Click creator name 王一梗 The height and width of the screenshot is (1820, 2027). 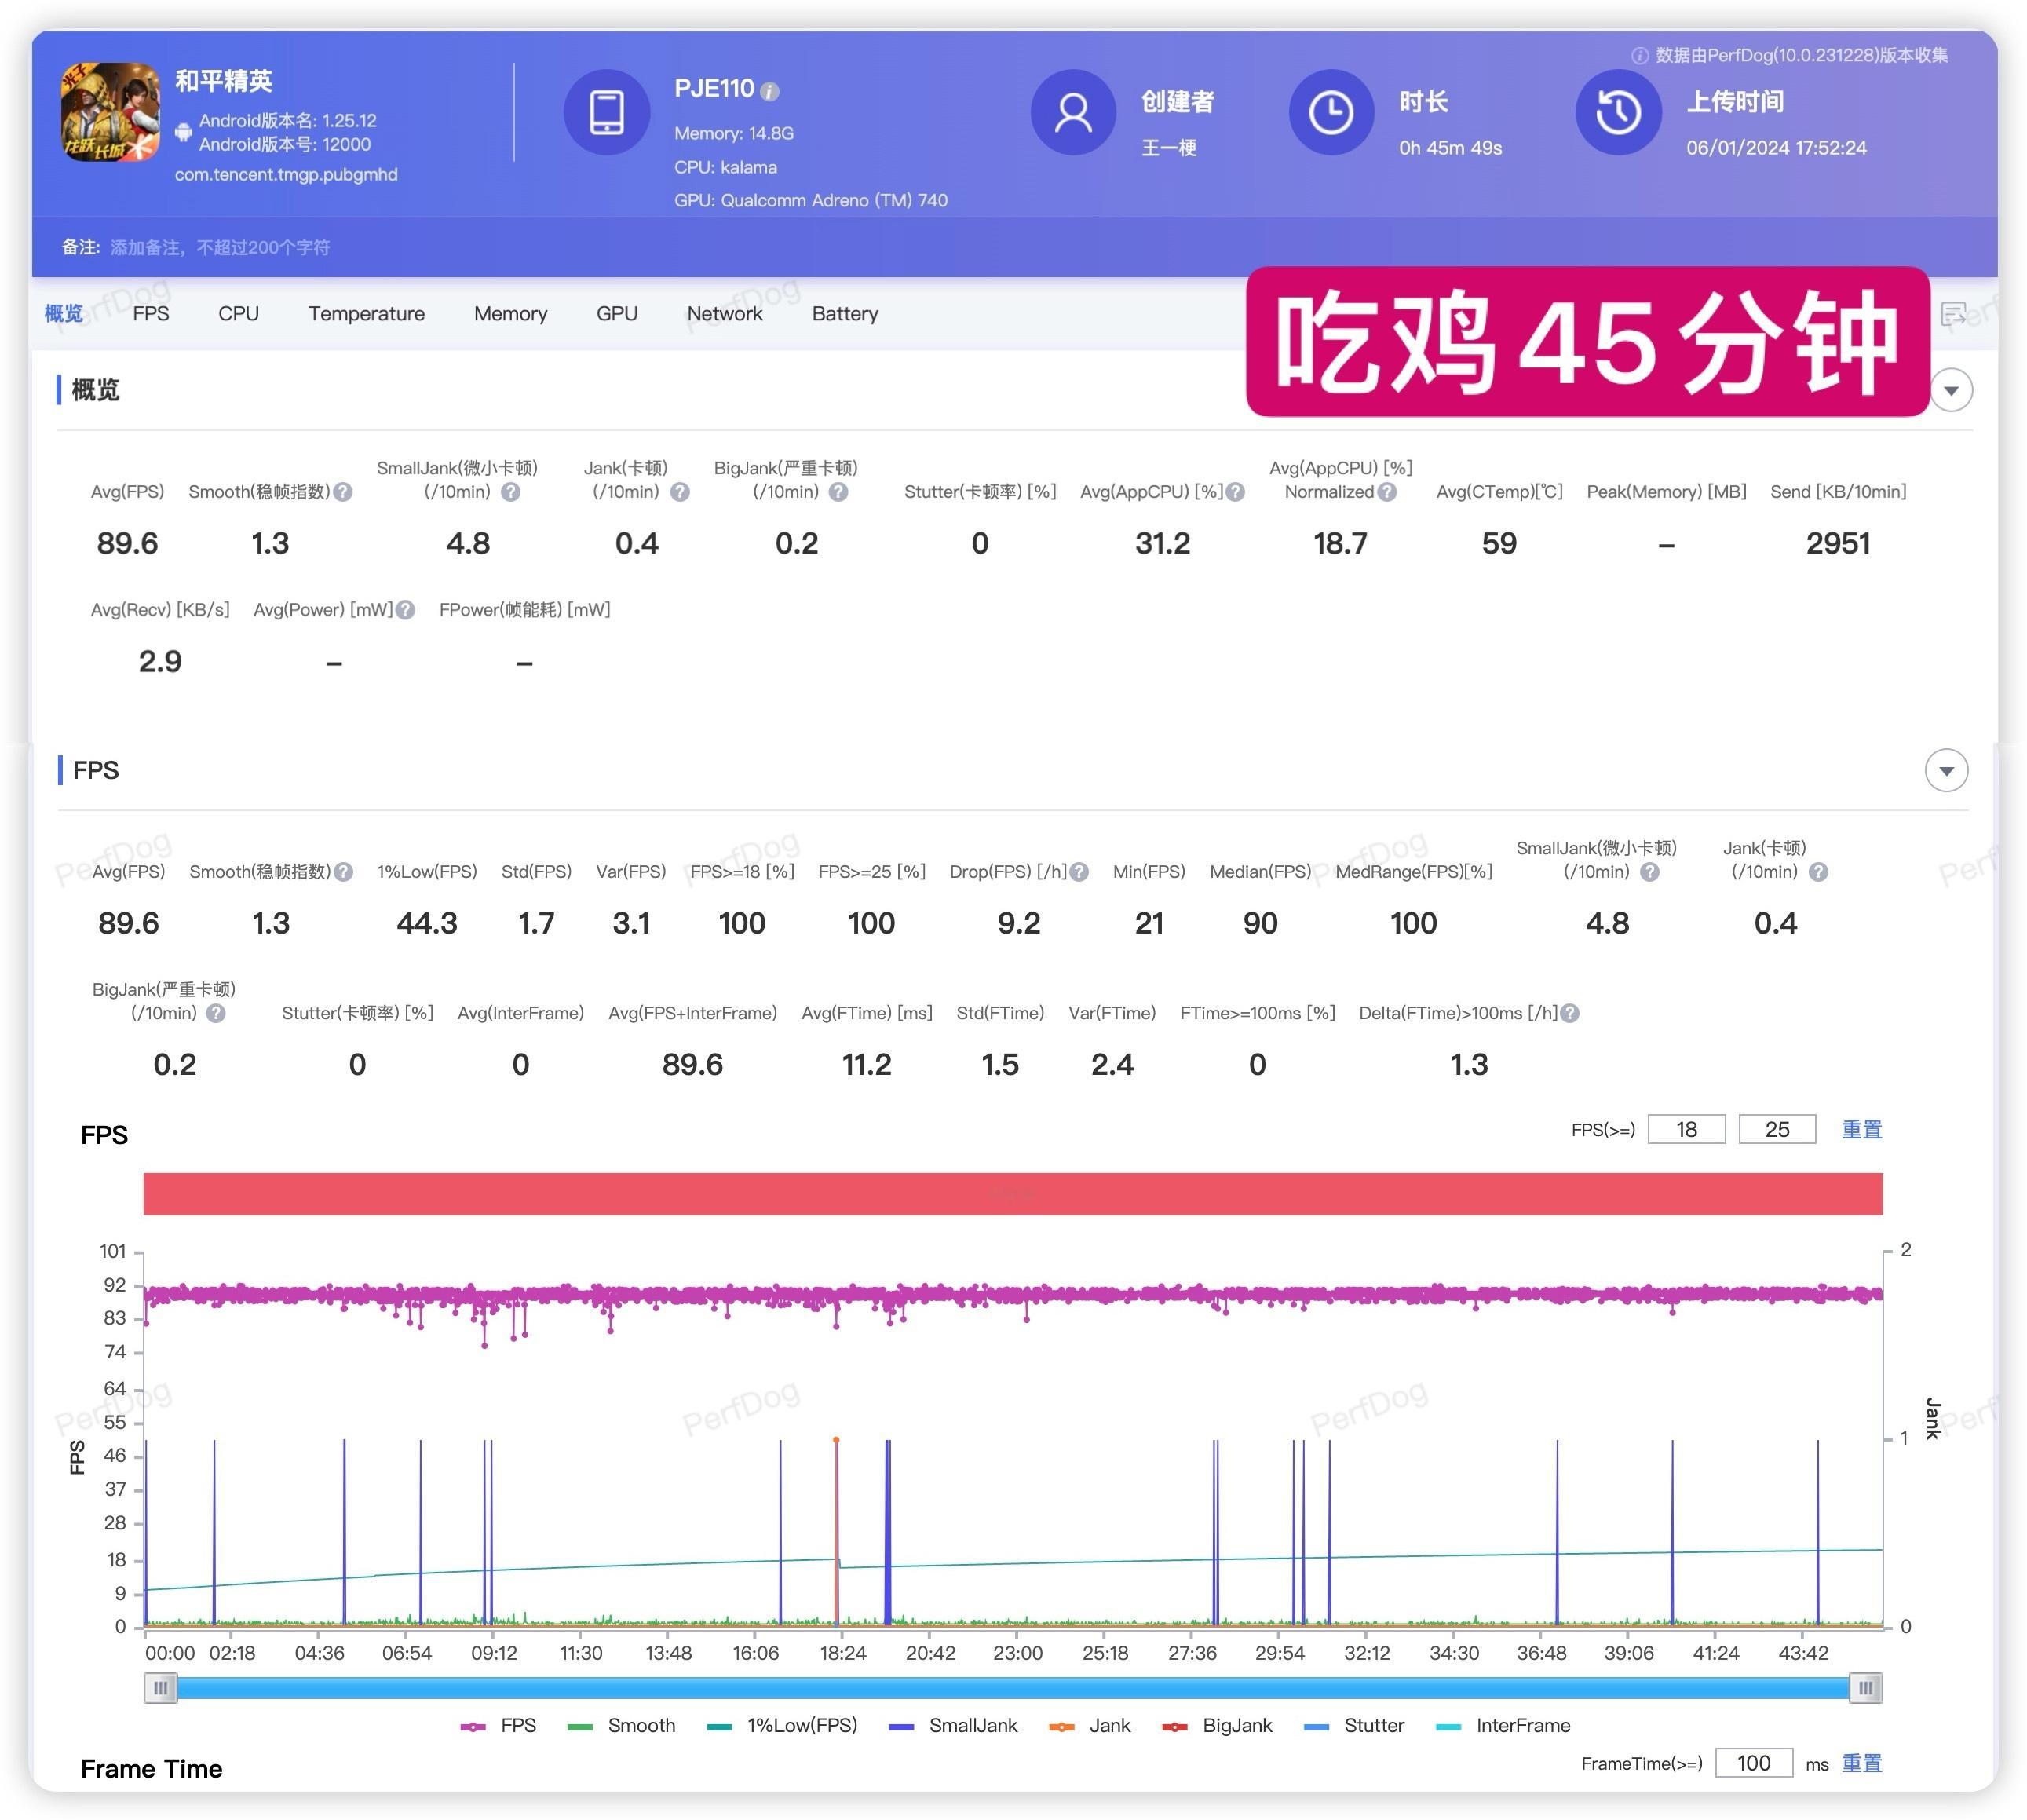pos(1169,148)
